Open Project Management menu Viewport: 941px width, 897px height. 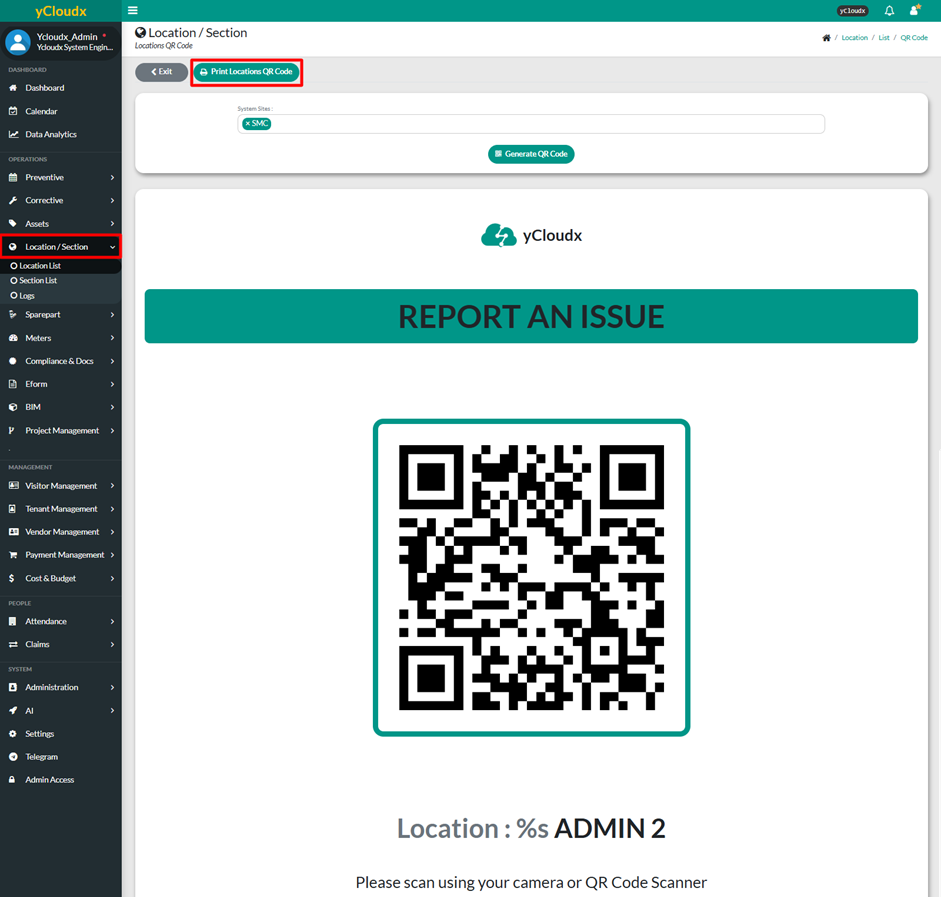61,431
